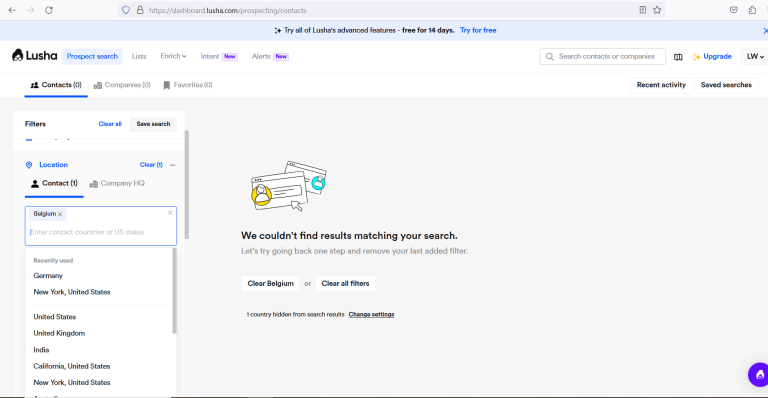768x398 pixels.
Task: Open the Intent navigation item
Action: point(218,56)
